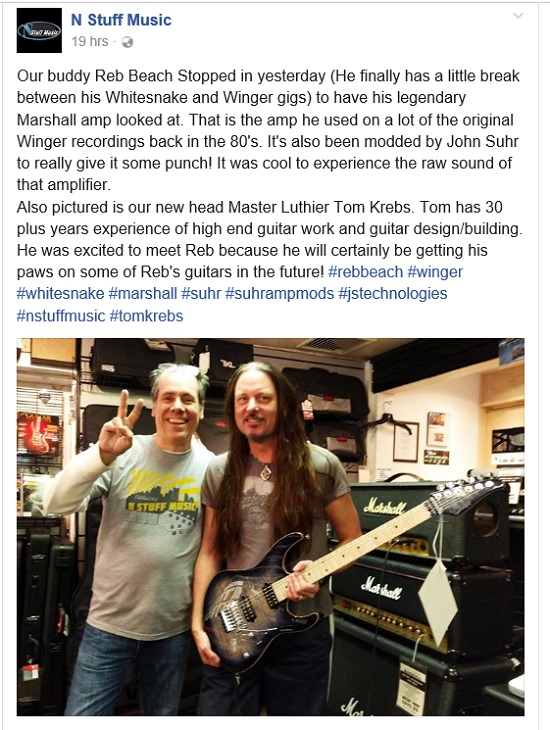Follow the #nstuffmusic hashtag

[x=61, y=316]
